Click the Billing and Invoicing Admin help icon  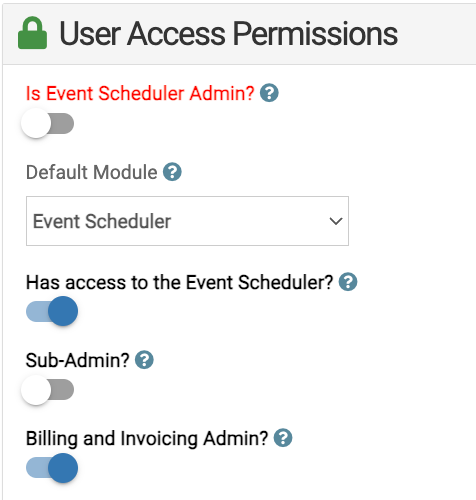[283, 438]
